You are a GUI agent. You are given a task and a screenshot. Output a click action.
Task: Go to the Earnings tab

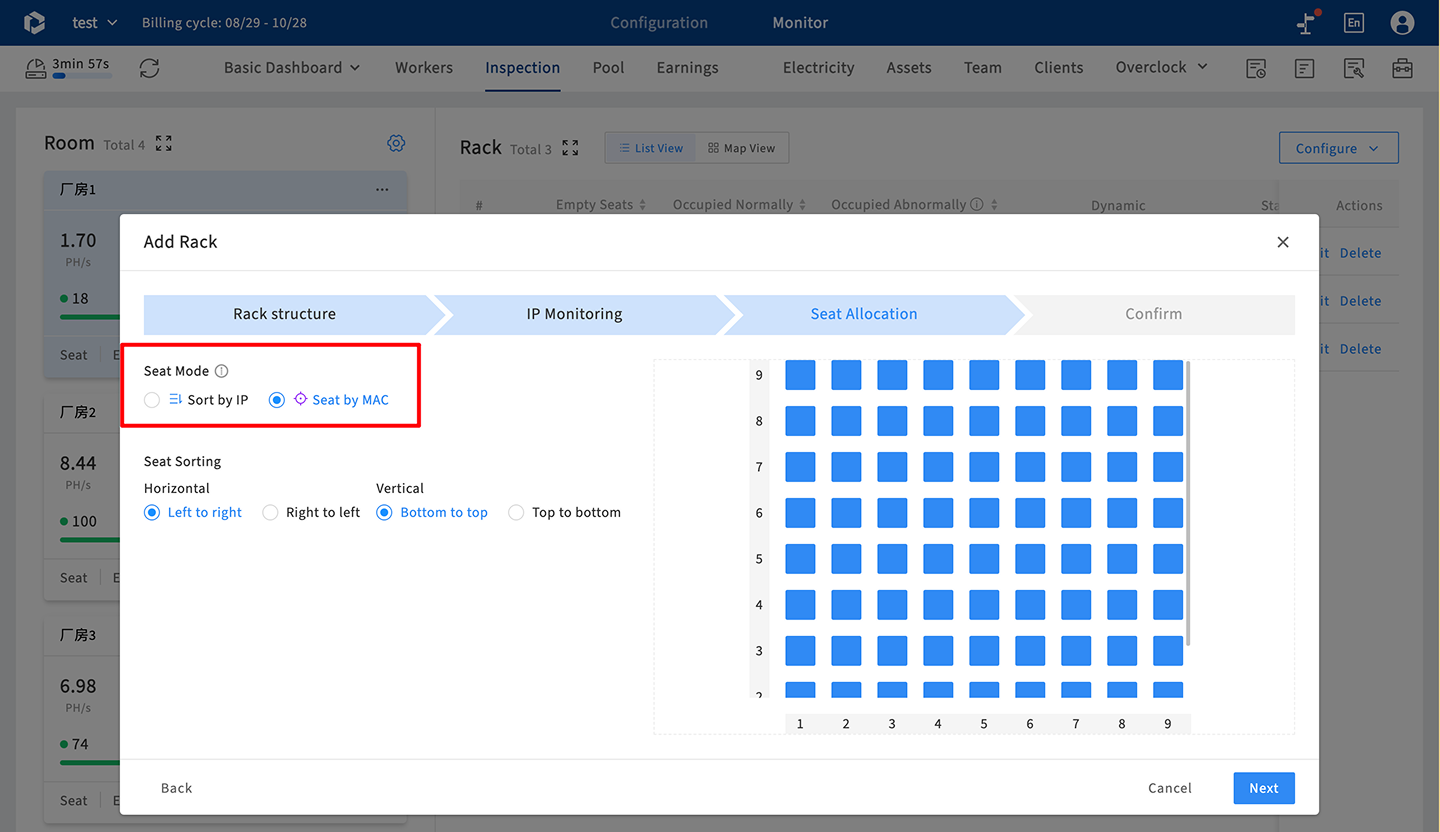687,68
